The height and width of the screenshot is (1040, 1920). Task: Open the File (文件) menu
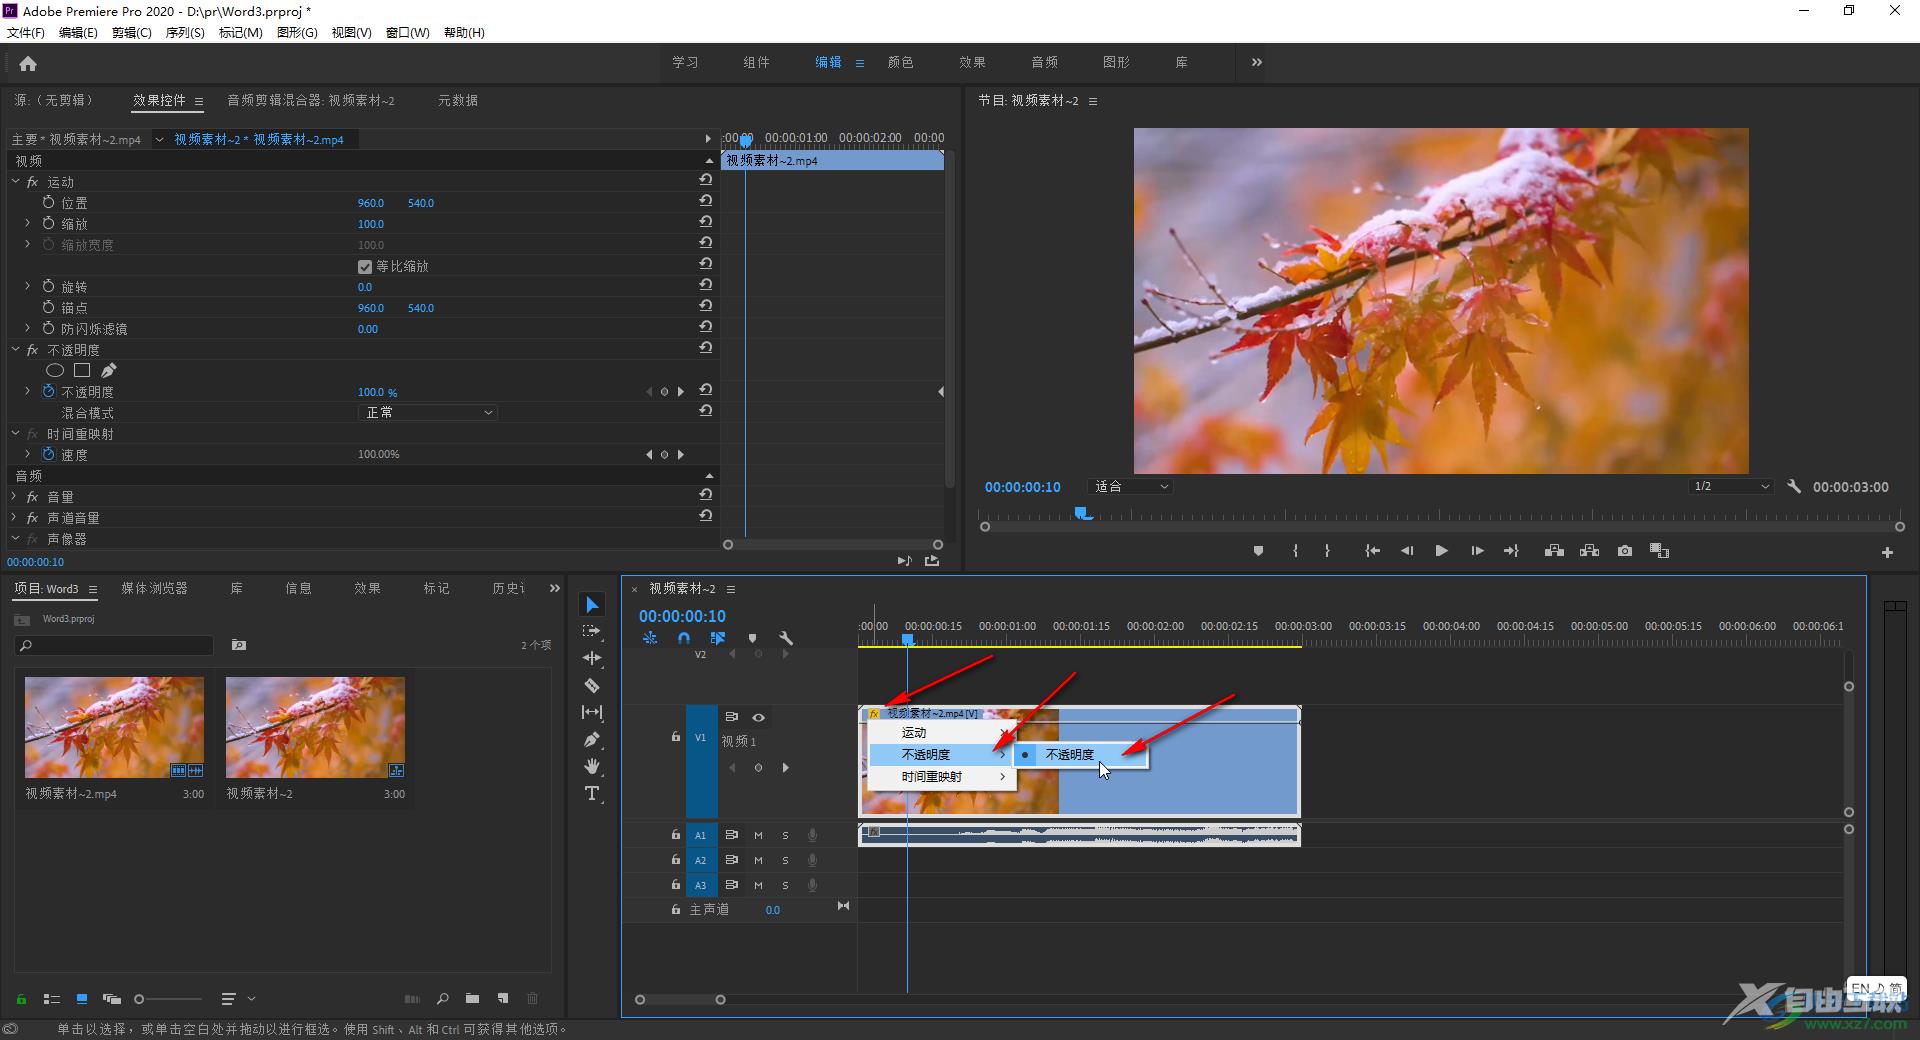[26, 33]
